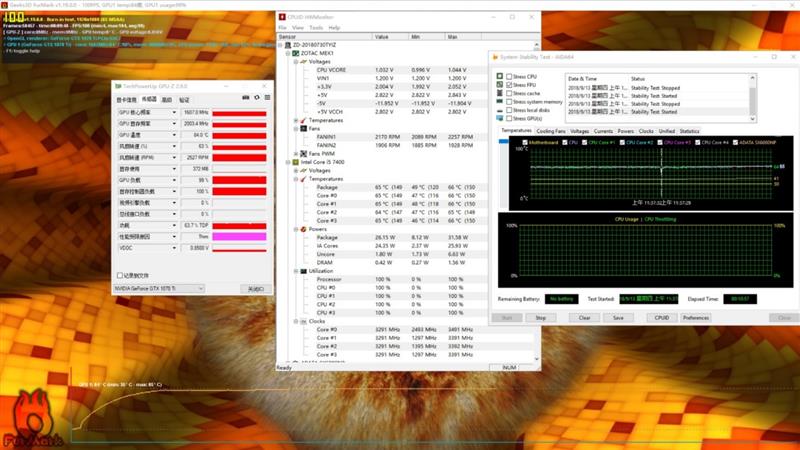Viewport: 800px width, 450px height.
Task: Open the Tools menu in HWMonitor
Action: point(316,28)
